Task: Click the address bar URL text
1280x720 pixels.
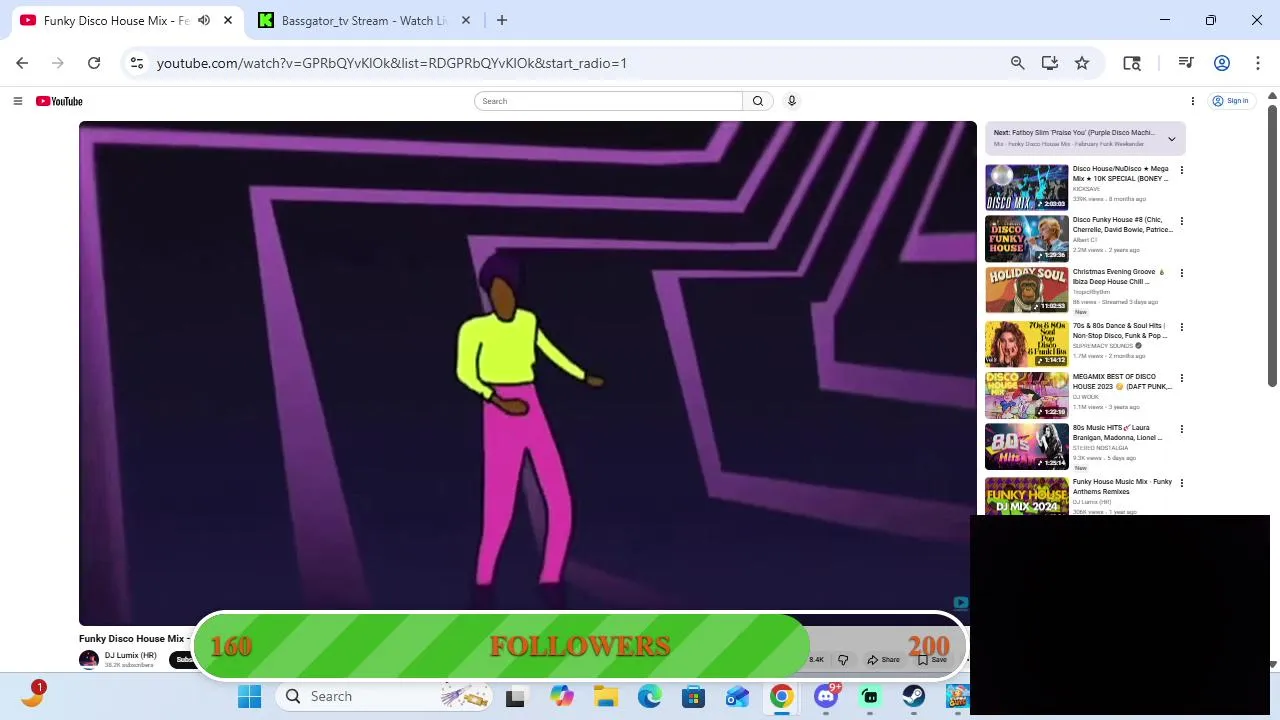Action: [x=392, y=63]
